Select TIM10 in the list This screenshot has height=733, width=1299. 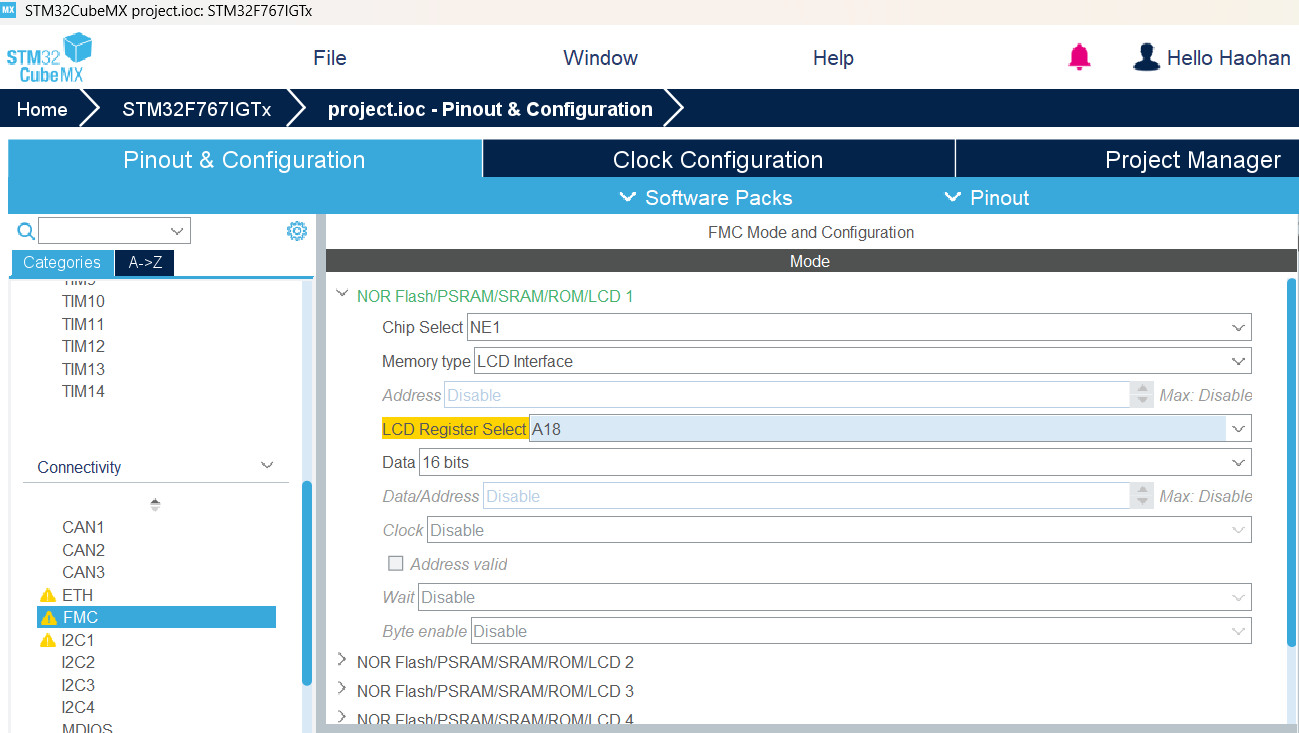(x=83, y=301)
